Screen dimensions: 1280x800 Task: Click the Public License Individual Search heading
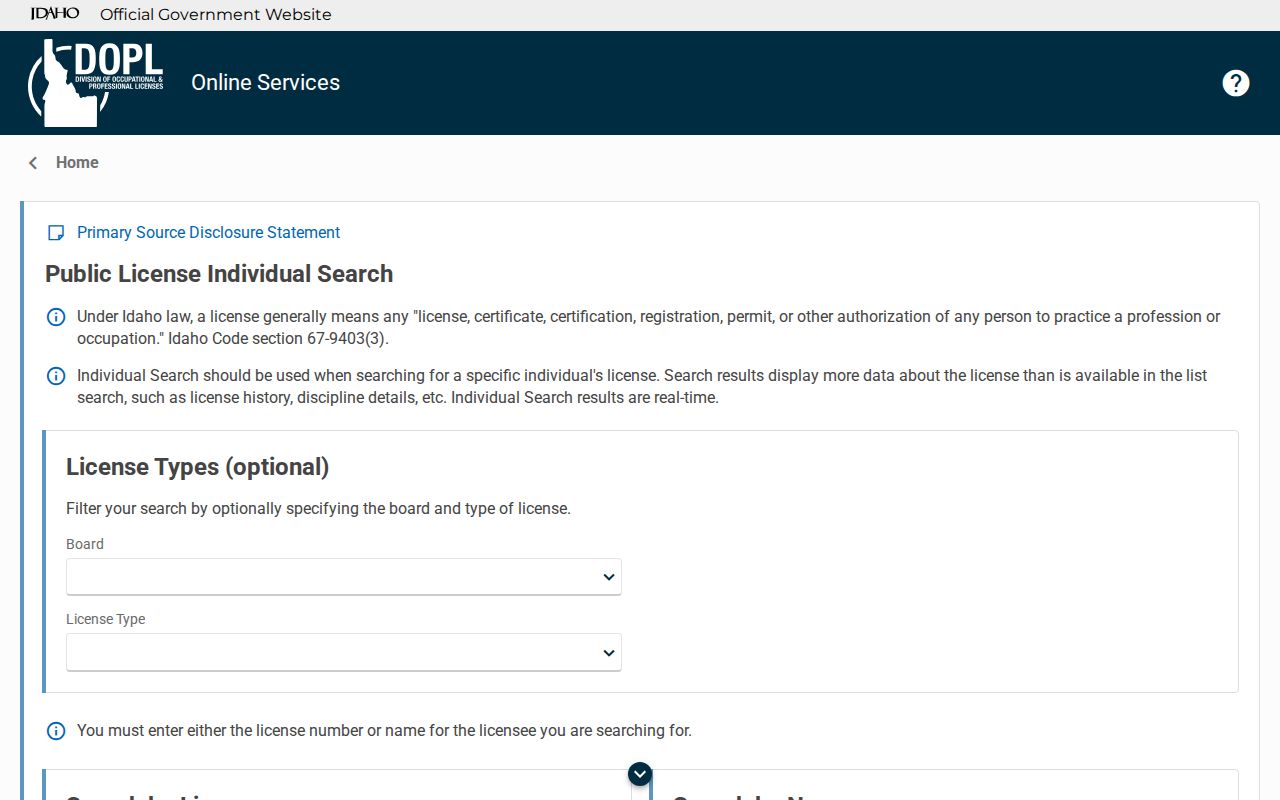tap(219, 274)
